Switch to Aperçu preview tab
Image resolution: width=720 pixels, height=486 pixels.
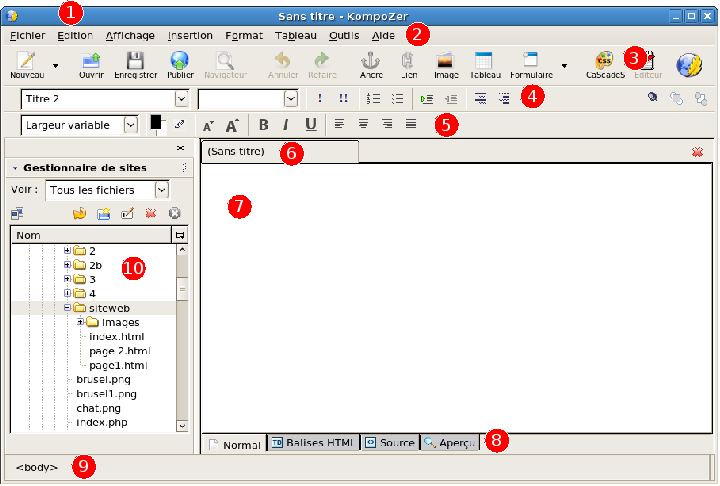point(450,443)
